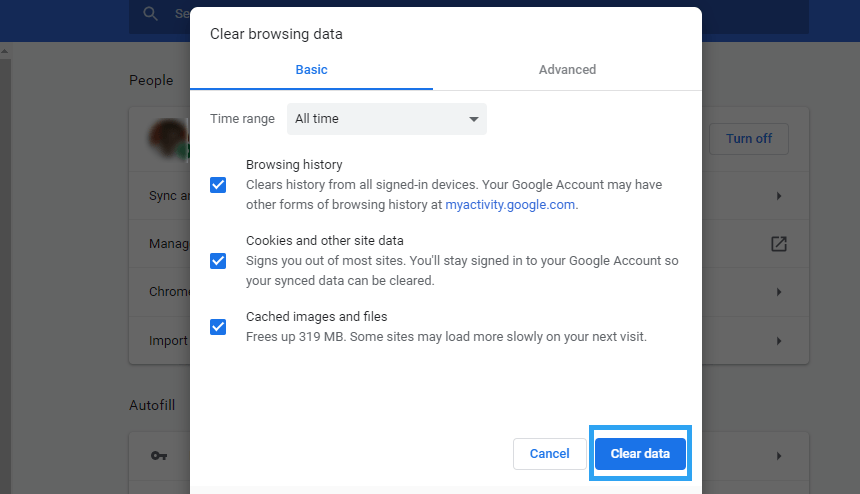Image resolution: width=860 pixels, height=494 pixels.
Task: Open the Time range dropdown
Action: 386,119
